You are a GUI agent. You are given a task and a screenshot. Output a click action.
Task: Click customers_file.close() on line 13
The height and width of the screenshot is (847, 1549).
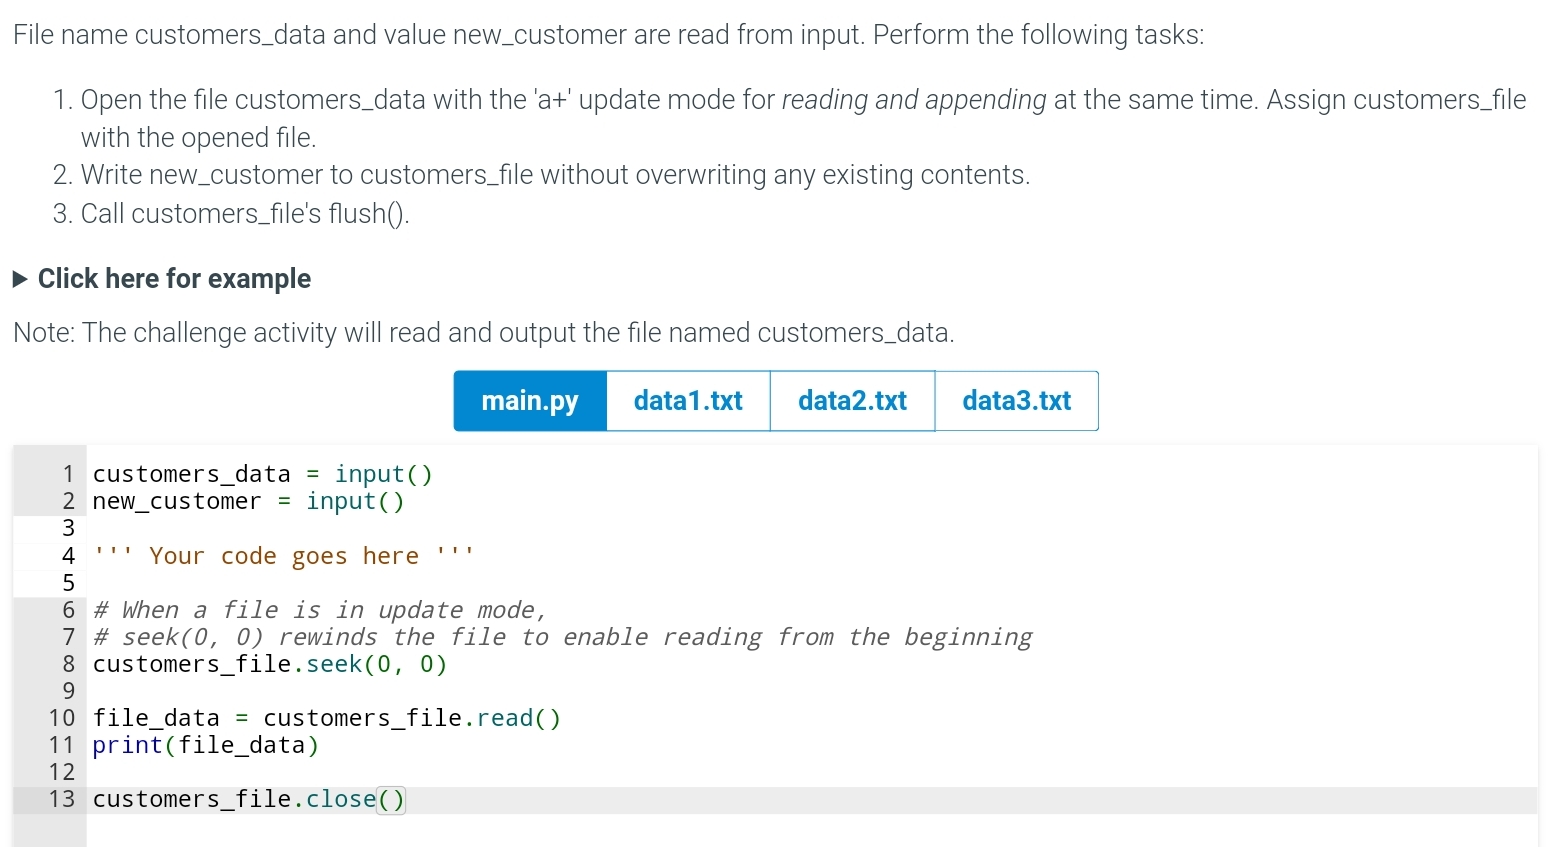(x=249, y=799)
